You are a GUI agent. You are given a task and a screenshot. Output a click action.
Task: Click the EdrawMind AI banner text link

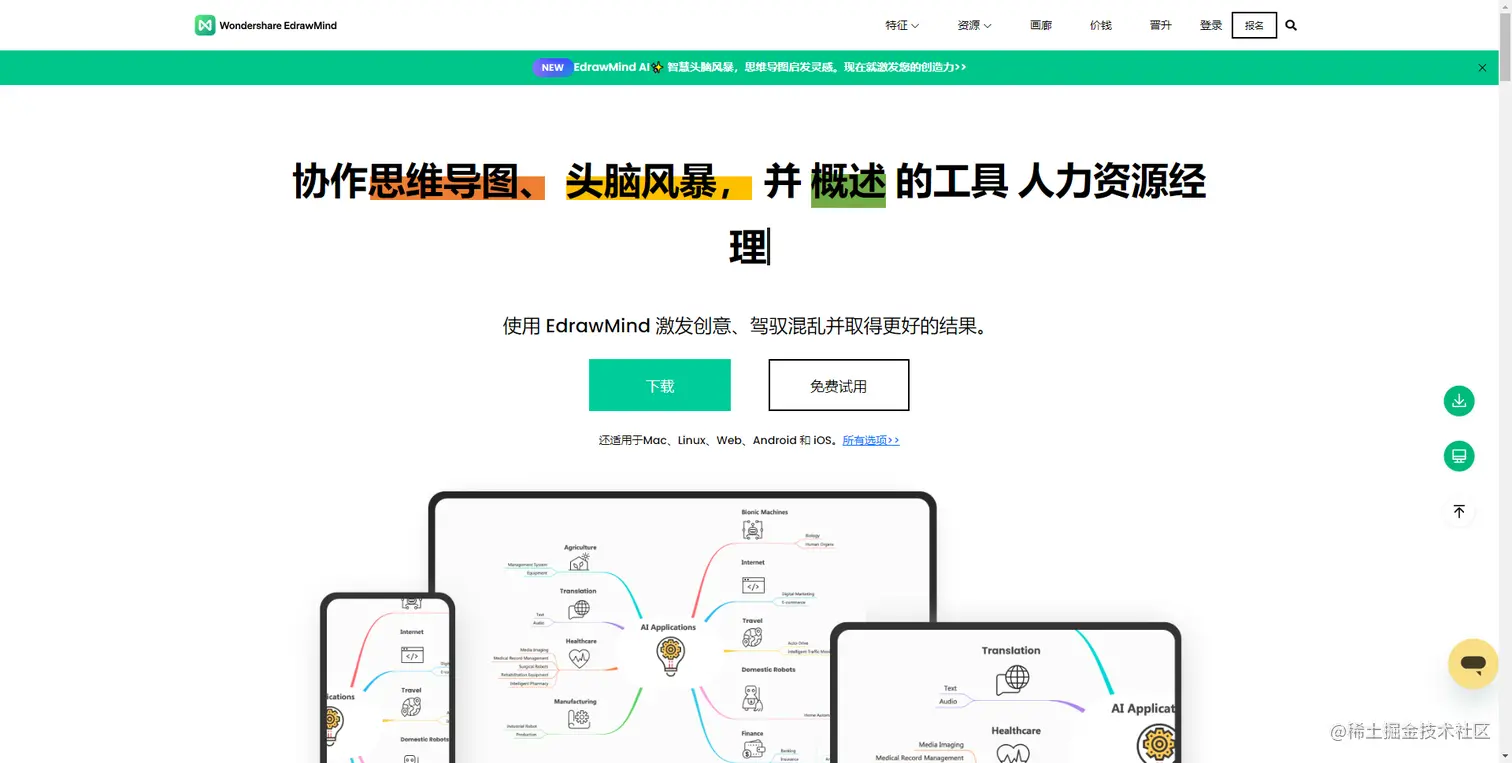pyautogui.click(x=770, y=68)
